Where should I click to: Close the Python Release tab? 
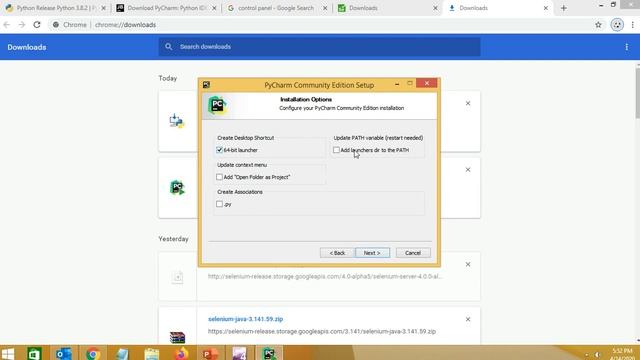pos(103,8)
